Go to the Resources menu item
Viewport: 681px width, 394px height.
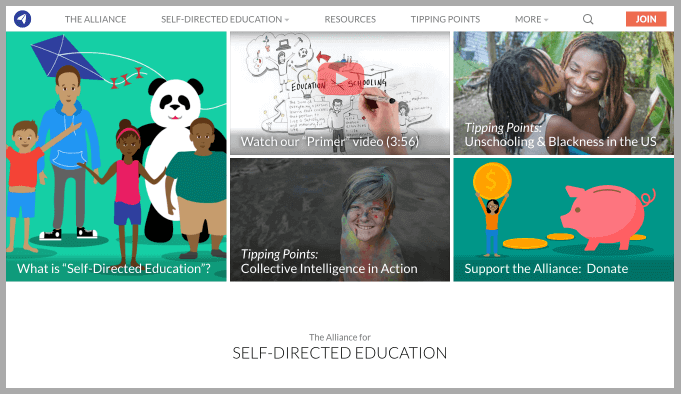pyautogui.click(x=350, y=19)
